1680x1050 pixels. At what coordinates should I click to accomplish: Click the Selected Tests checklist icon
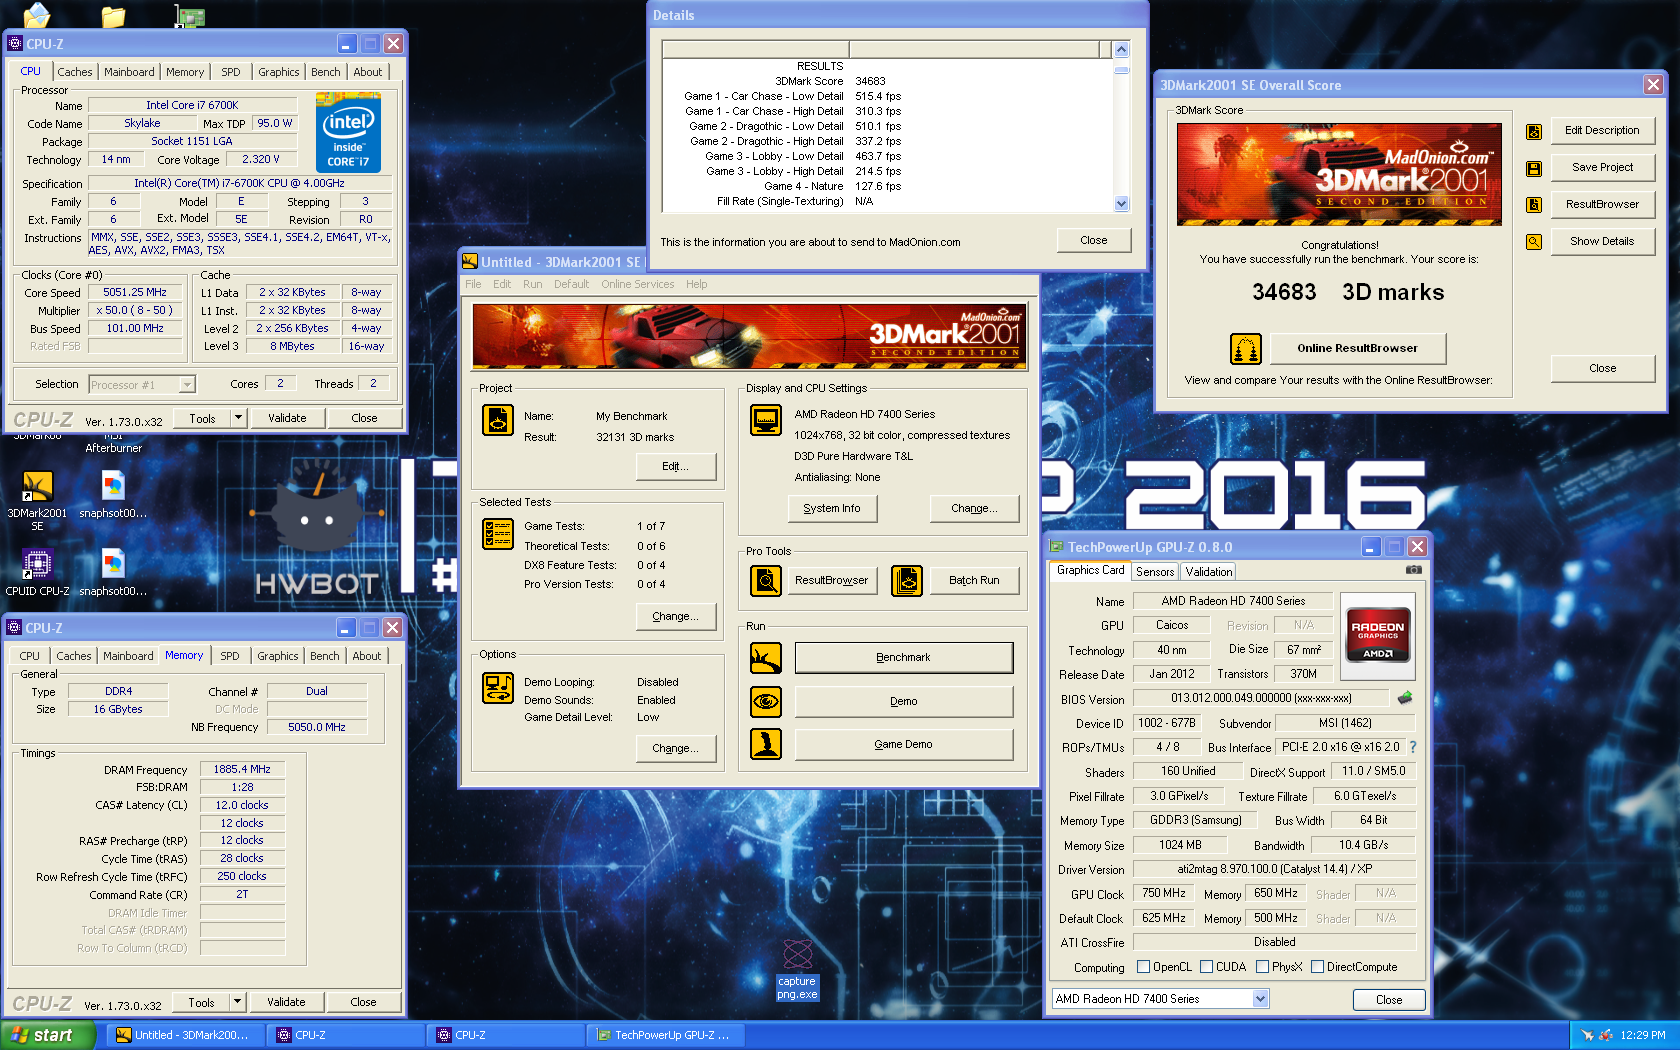click(497, 534)
